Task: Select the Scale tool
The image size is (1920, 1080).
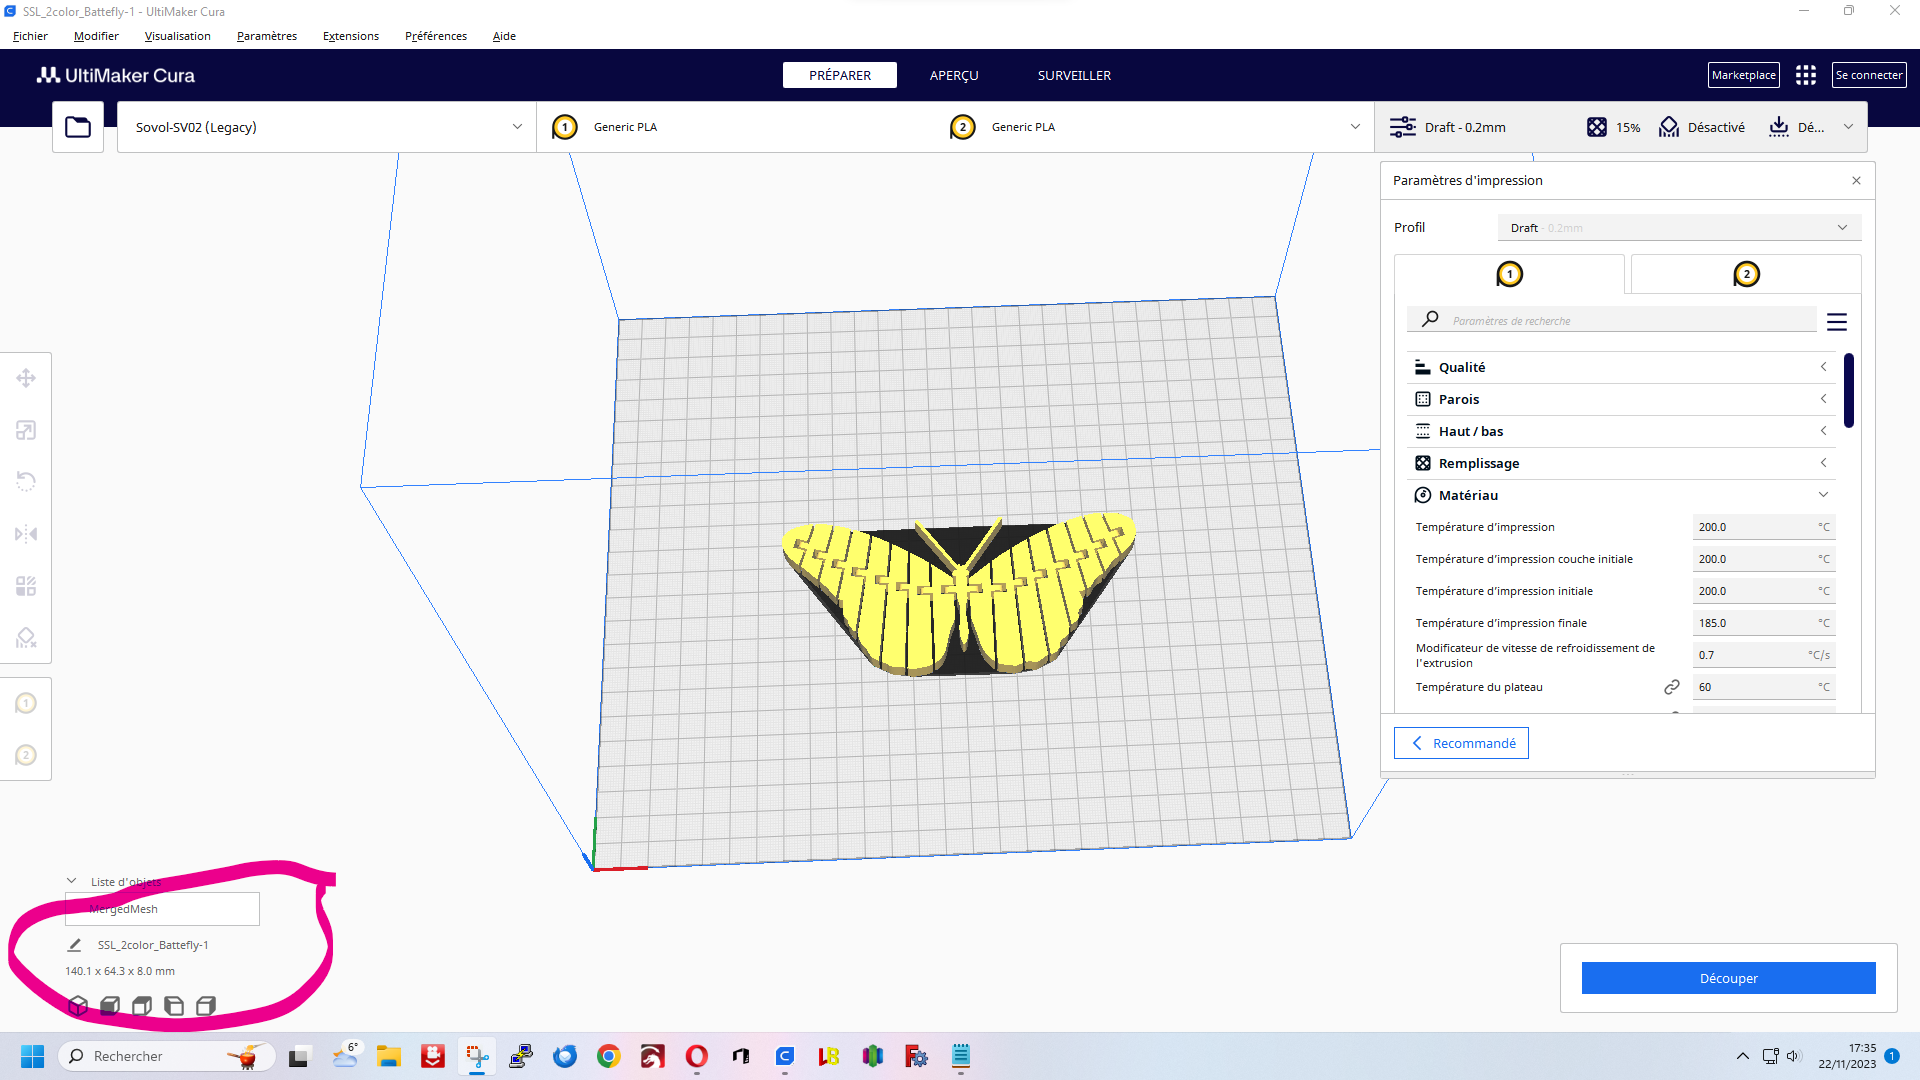Action: (26, 430)
